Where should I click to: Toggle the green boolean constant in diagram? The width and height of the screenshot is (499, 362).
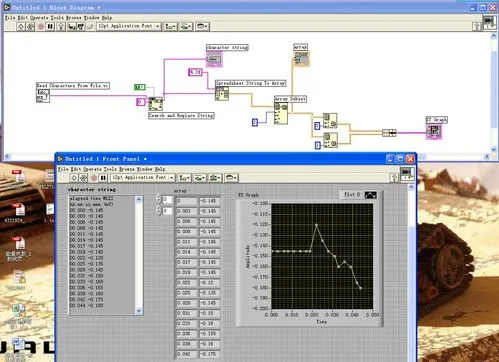click(140, 87)
